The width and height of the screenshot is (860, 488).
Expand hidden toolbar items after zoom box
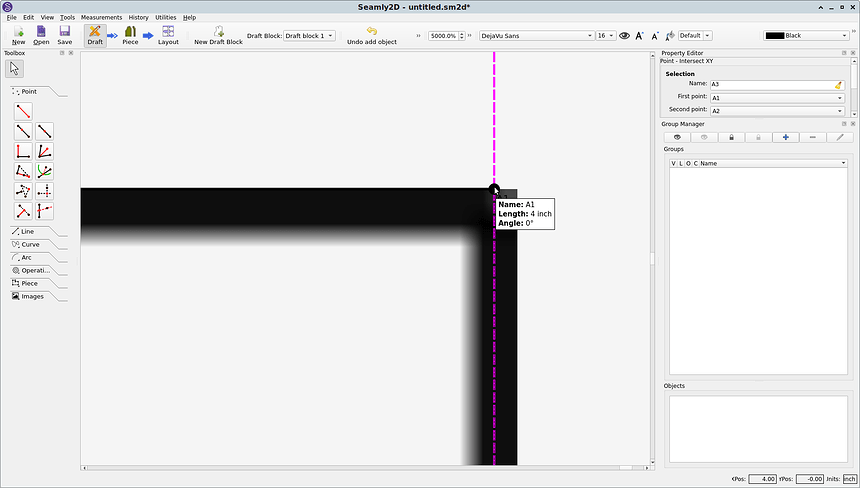click(x=470, y=36)
